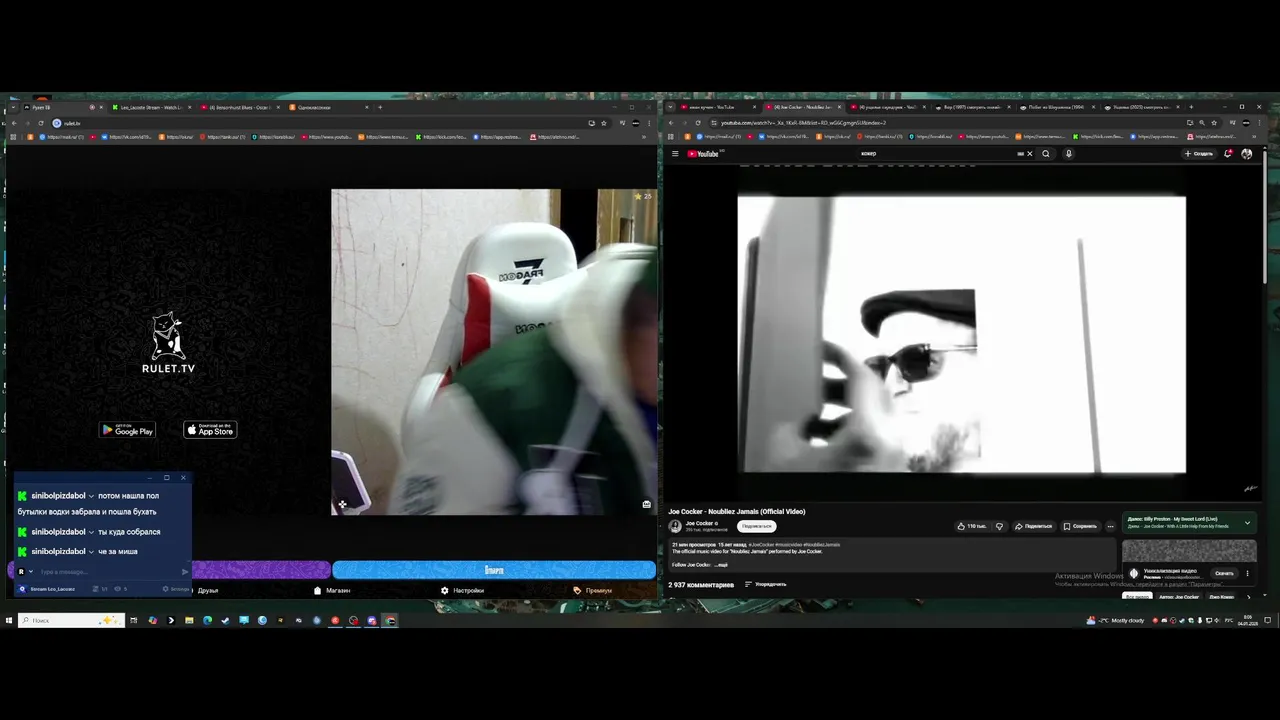Expand video description with ...ещё

(722, 565)
